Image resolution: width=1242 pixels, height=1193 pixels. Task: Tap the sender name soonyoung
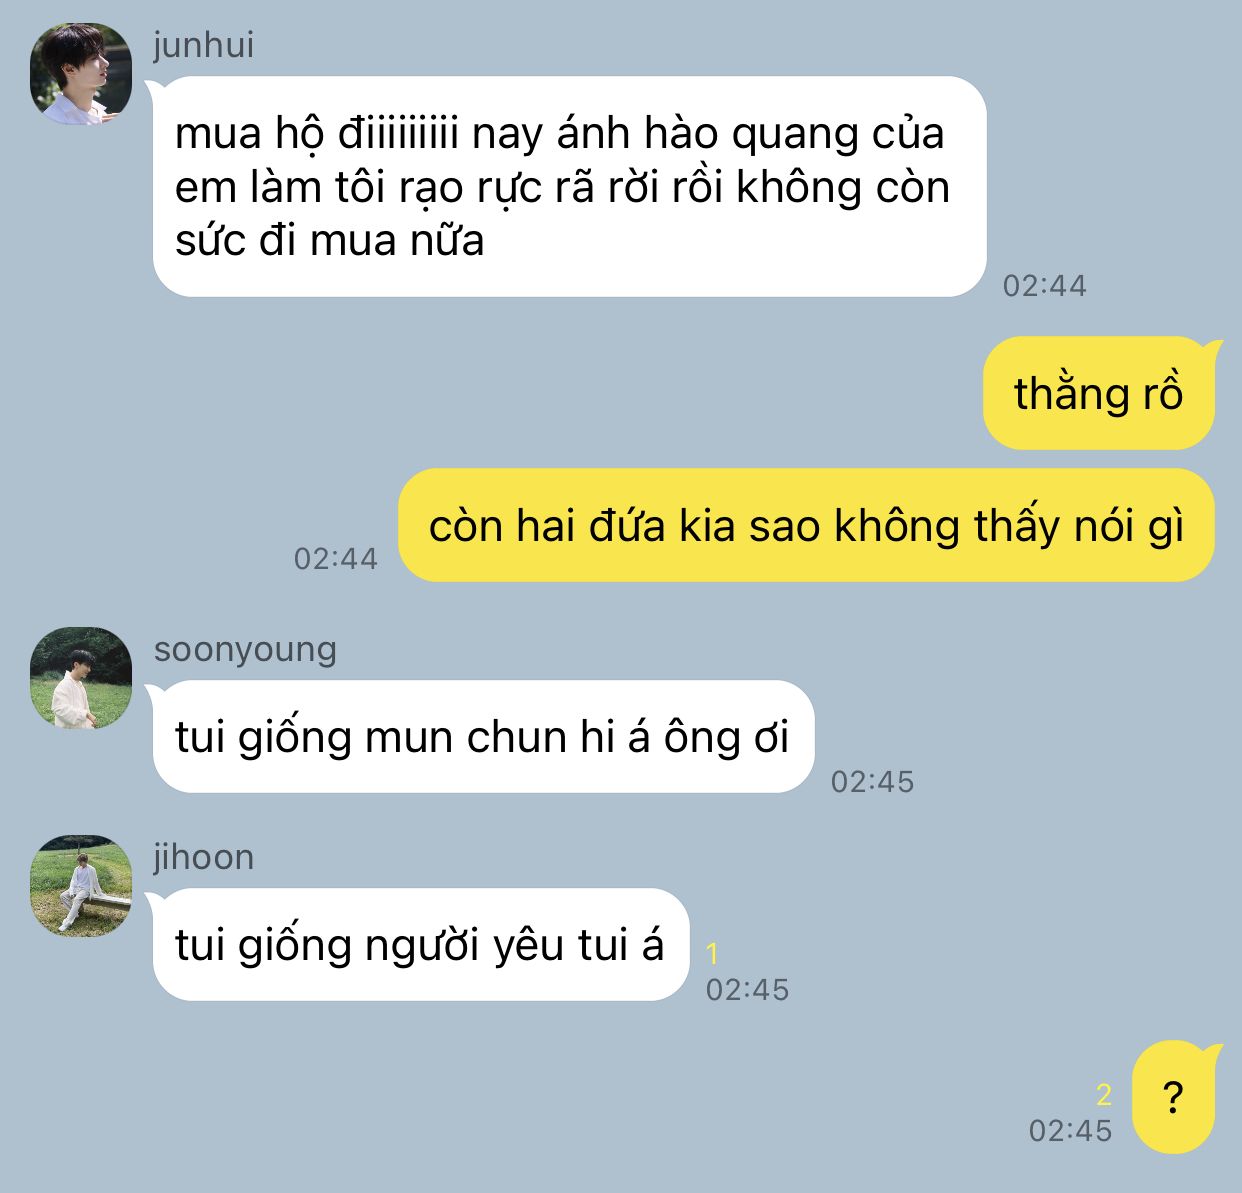[x=245, y=649]
